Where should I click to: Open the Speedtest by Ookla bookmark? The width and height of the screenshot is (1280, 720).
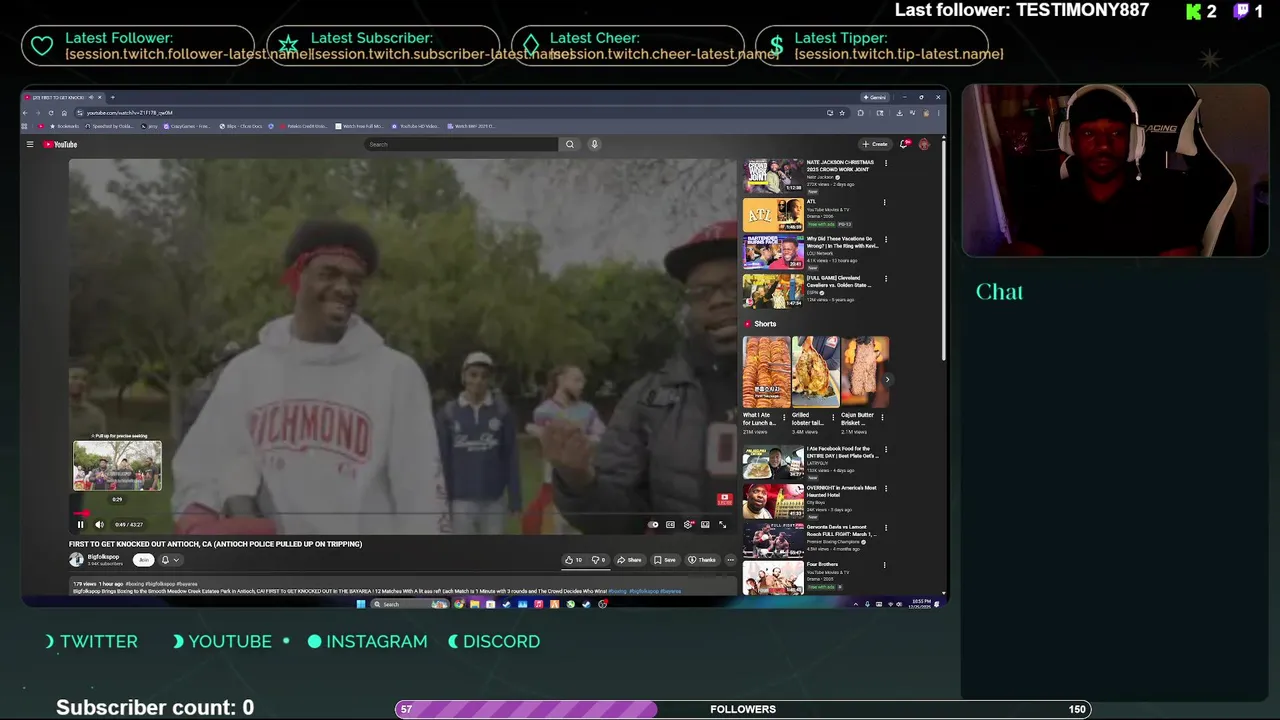(109, 126)
